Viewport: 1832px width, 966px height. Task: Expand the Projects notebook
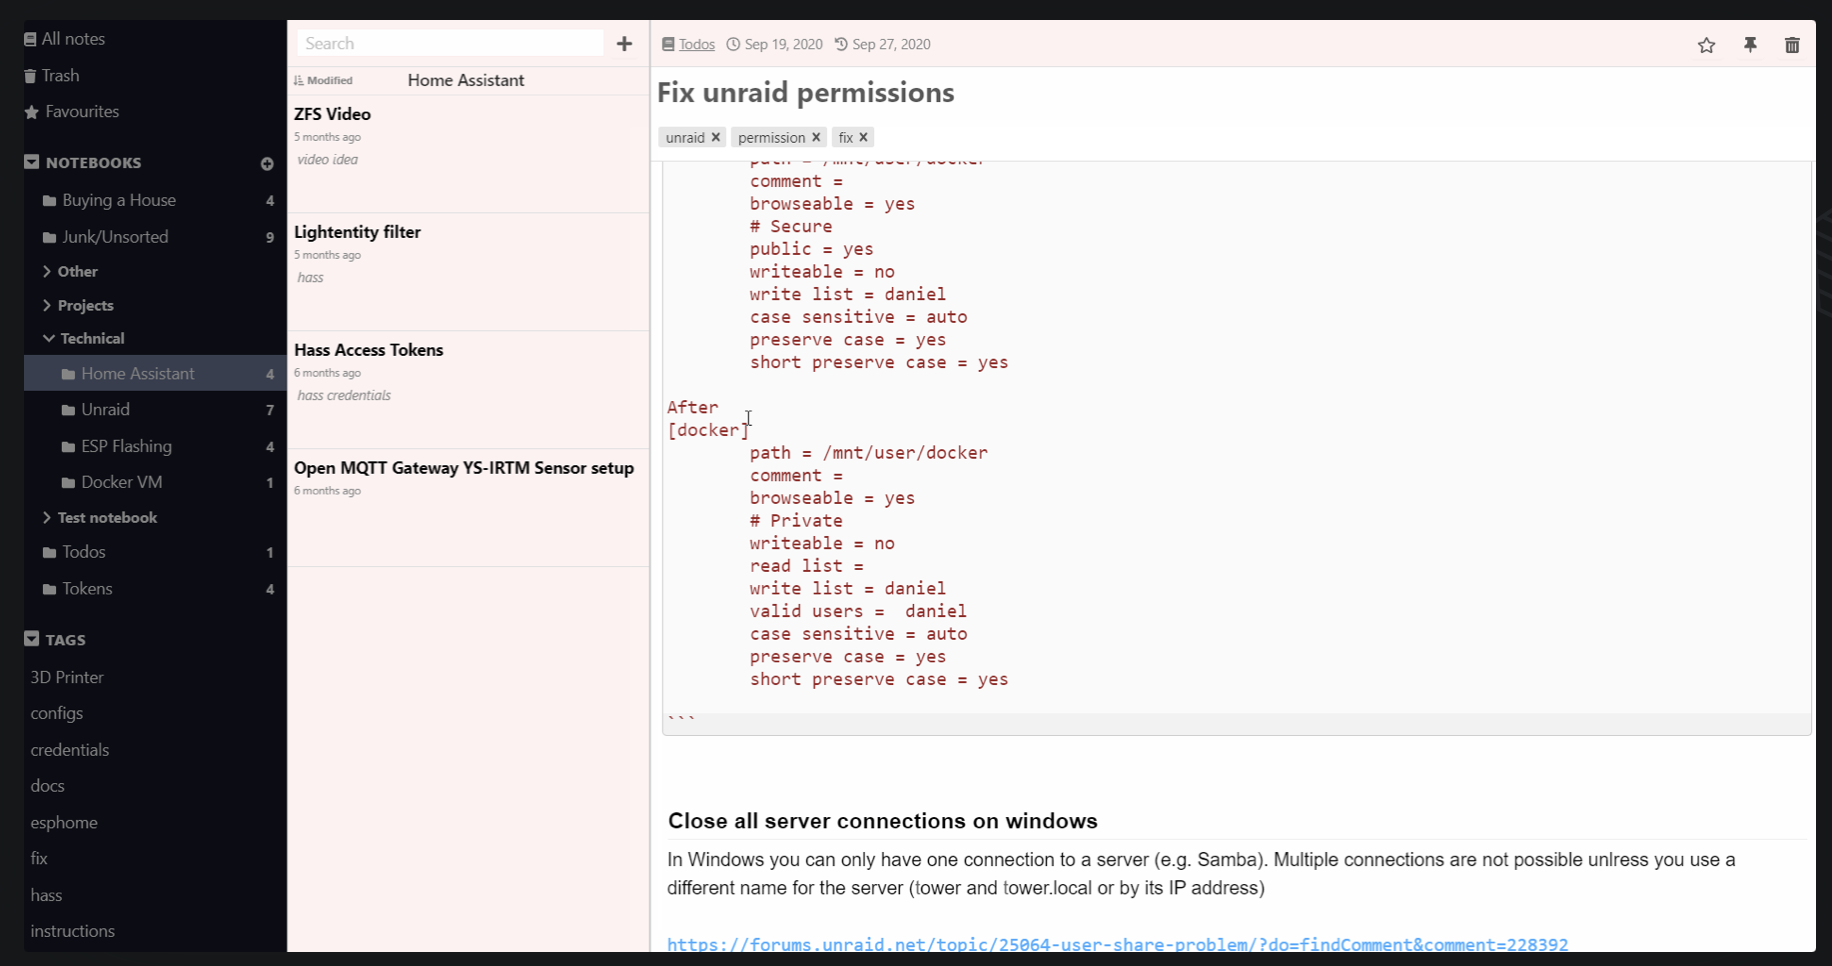tap(46, 305)
